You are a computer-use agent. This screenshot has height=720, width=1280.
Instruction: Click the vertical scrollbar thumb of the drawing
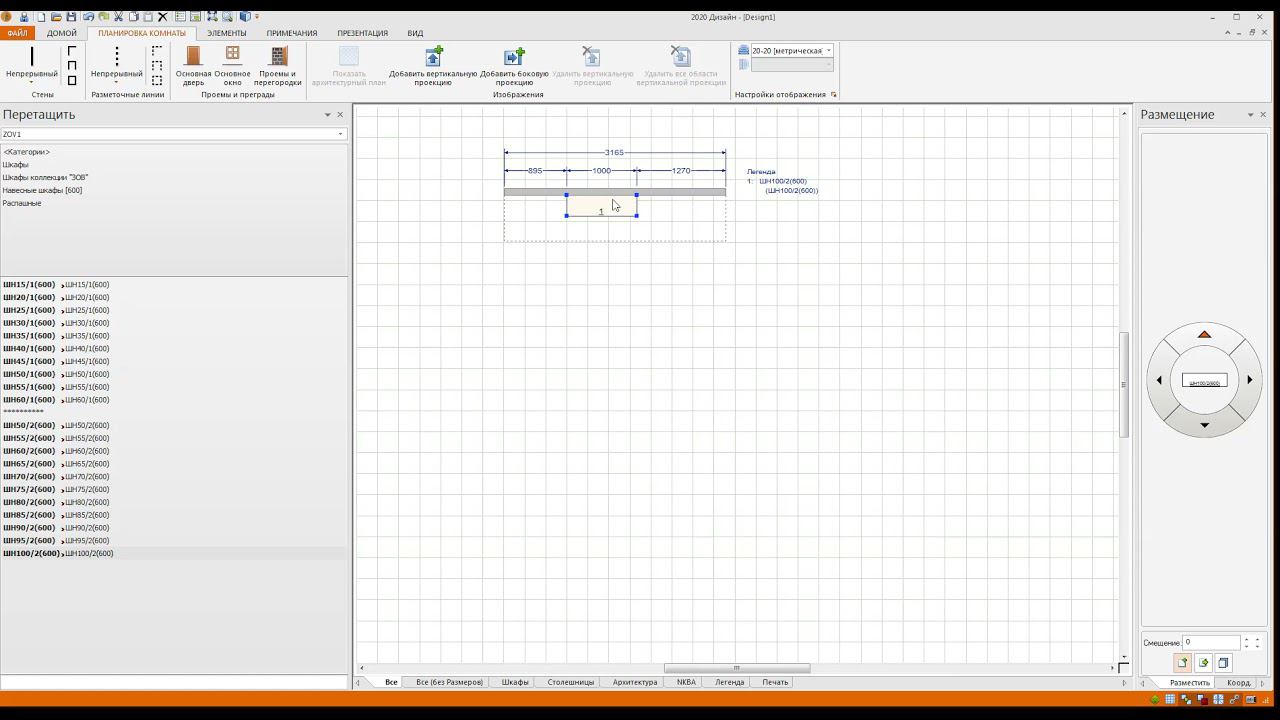(x=1123, y=384)
